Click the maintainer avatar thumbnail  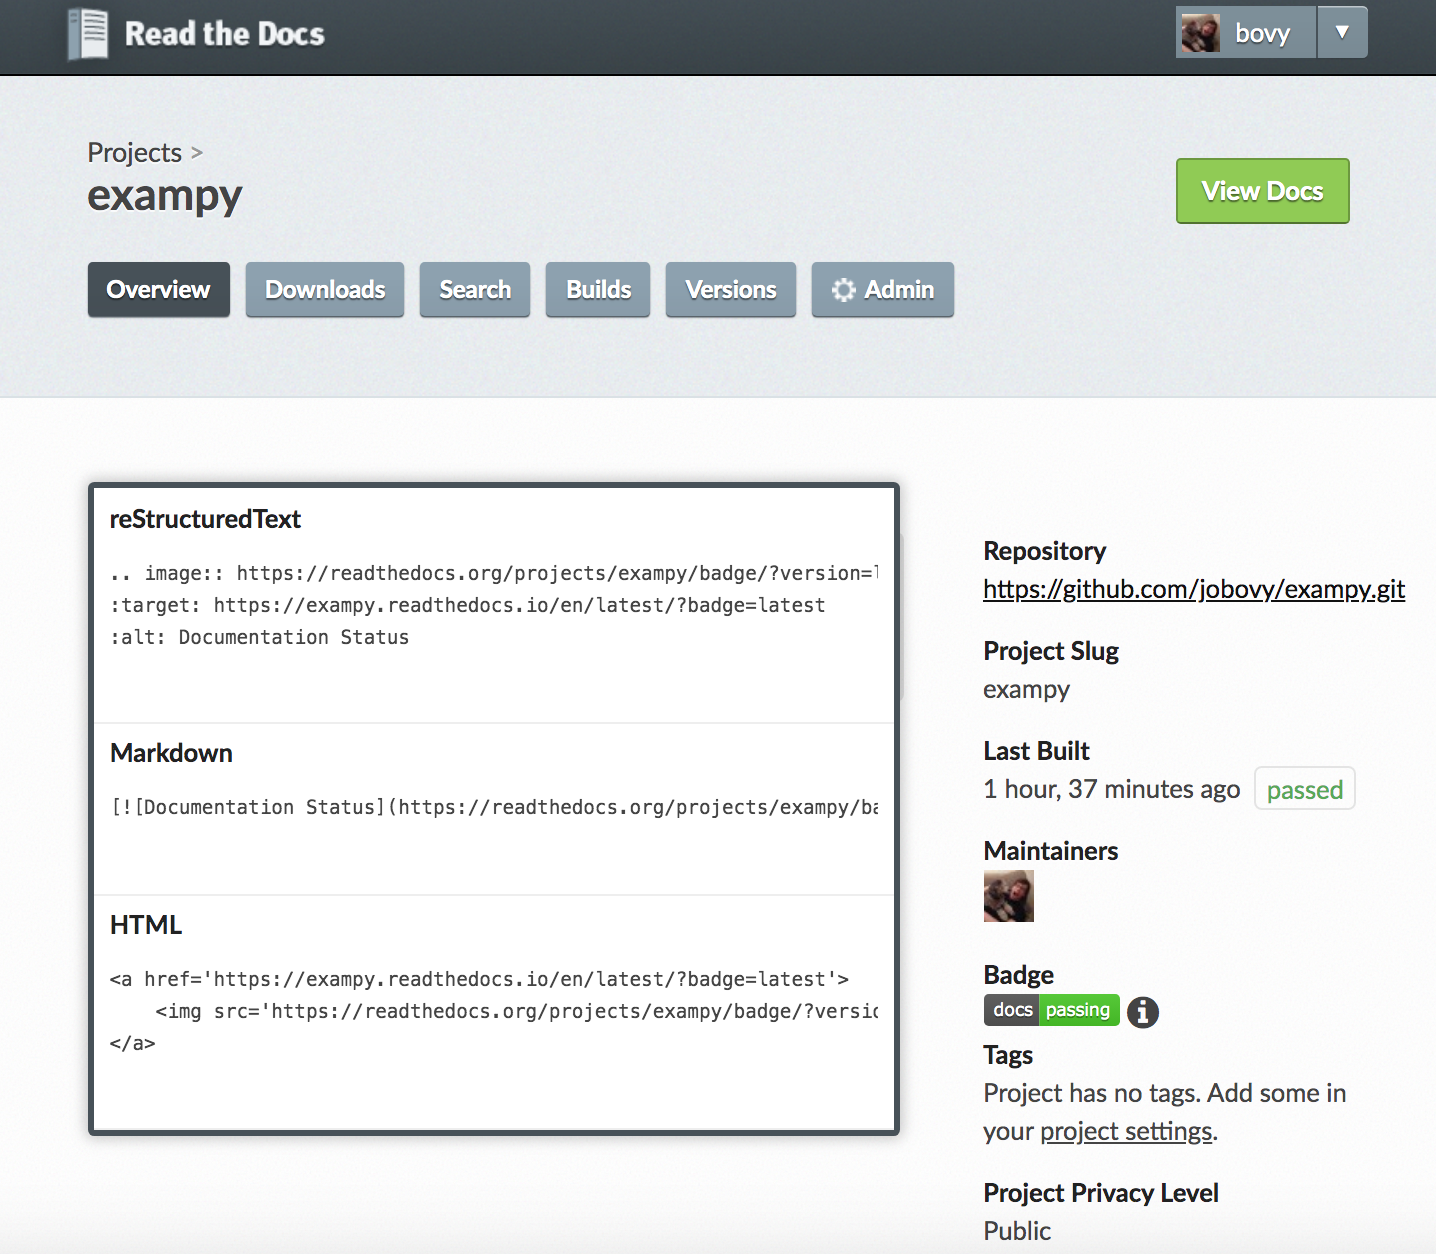1009,896
